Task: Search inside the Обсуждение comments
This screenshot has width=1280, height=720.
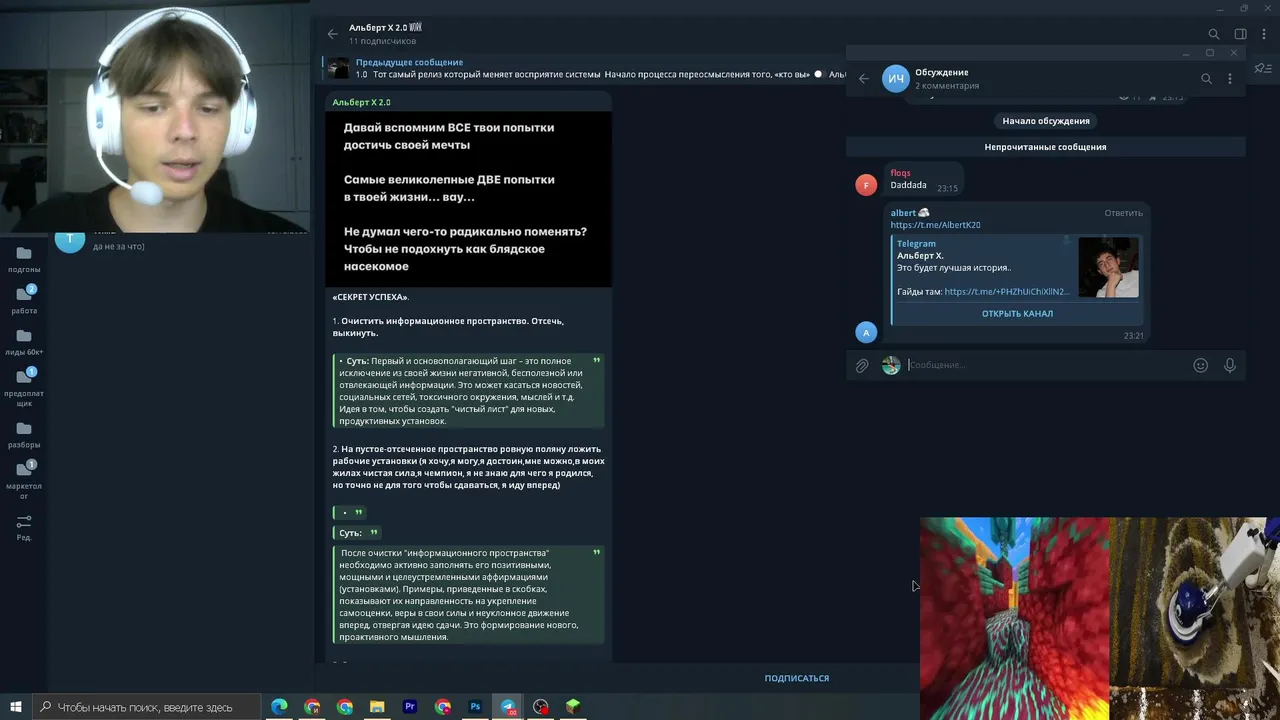Action: 1206,79
